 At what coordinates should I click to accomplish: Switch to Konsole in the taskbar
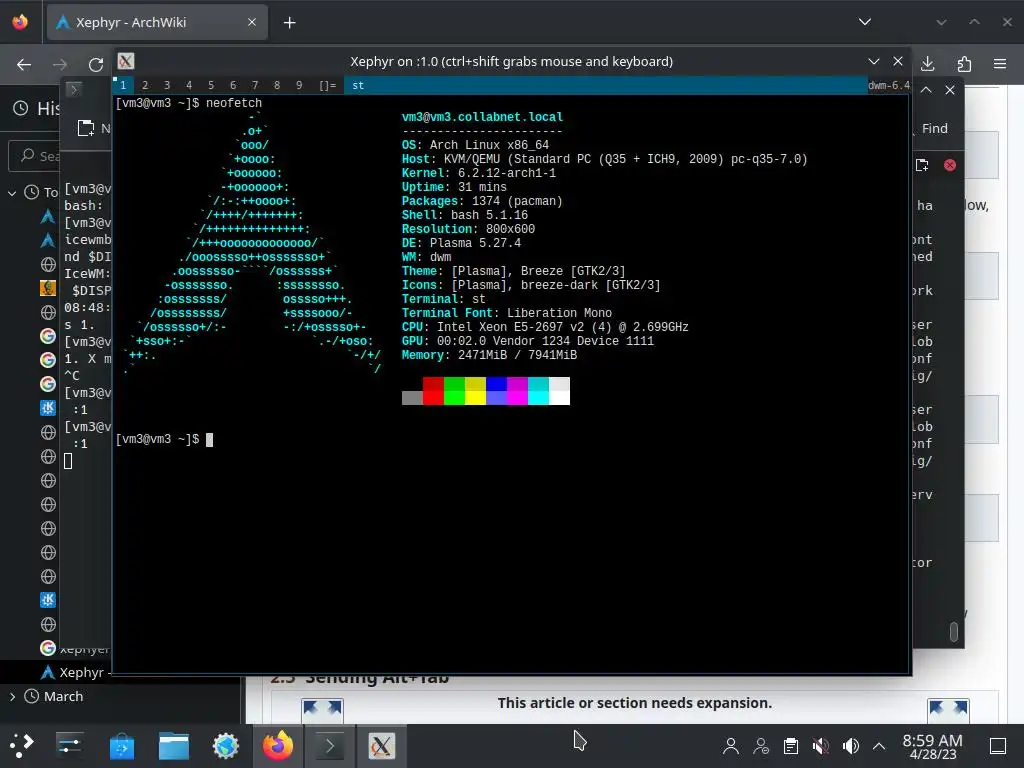[x=330, y=746]
